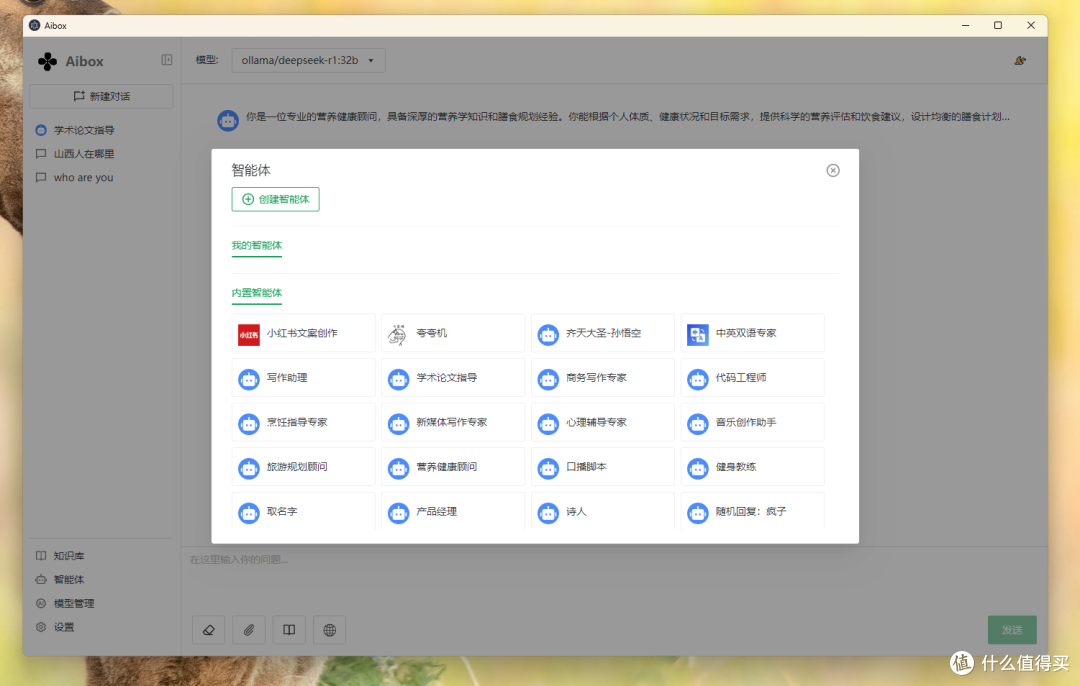Click the 心理辅导专家 agent name

pos(596,422)
